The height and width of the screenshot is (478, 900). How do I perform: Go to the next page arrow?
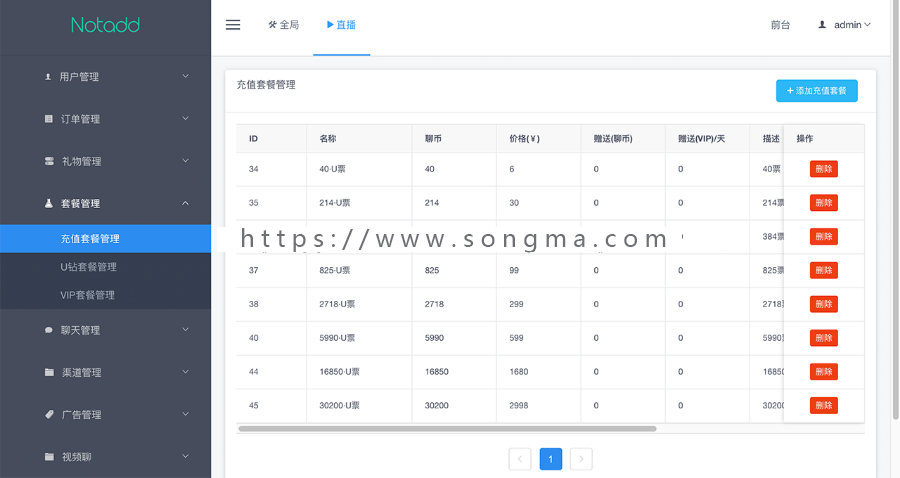(x=581, y=458)
